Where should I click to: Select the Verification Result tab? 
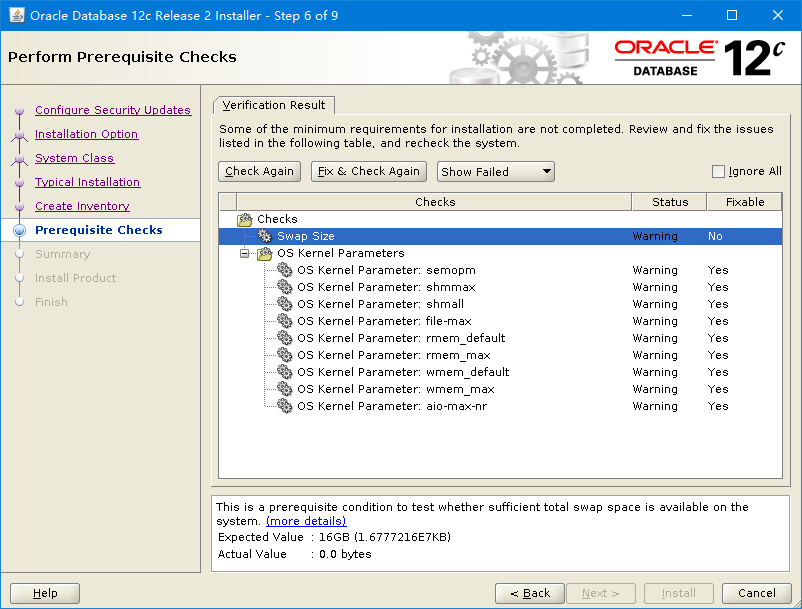274,105
